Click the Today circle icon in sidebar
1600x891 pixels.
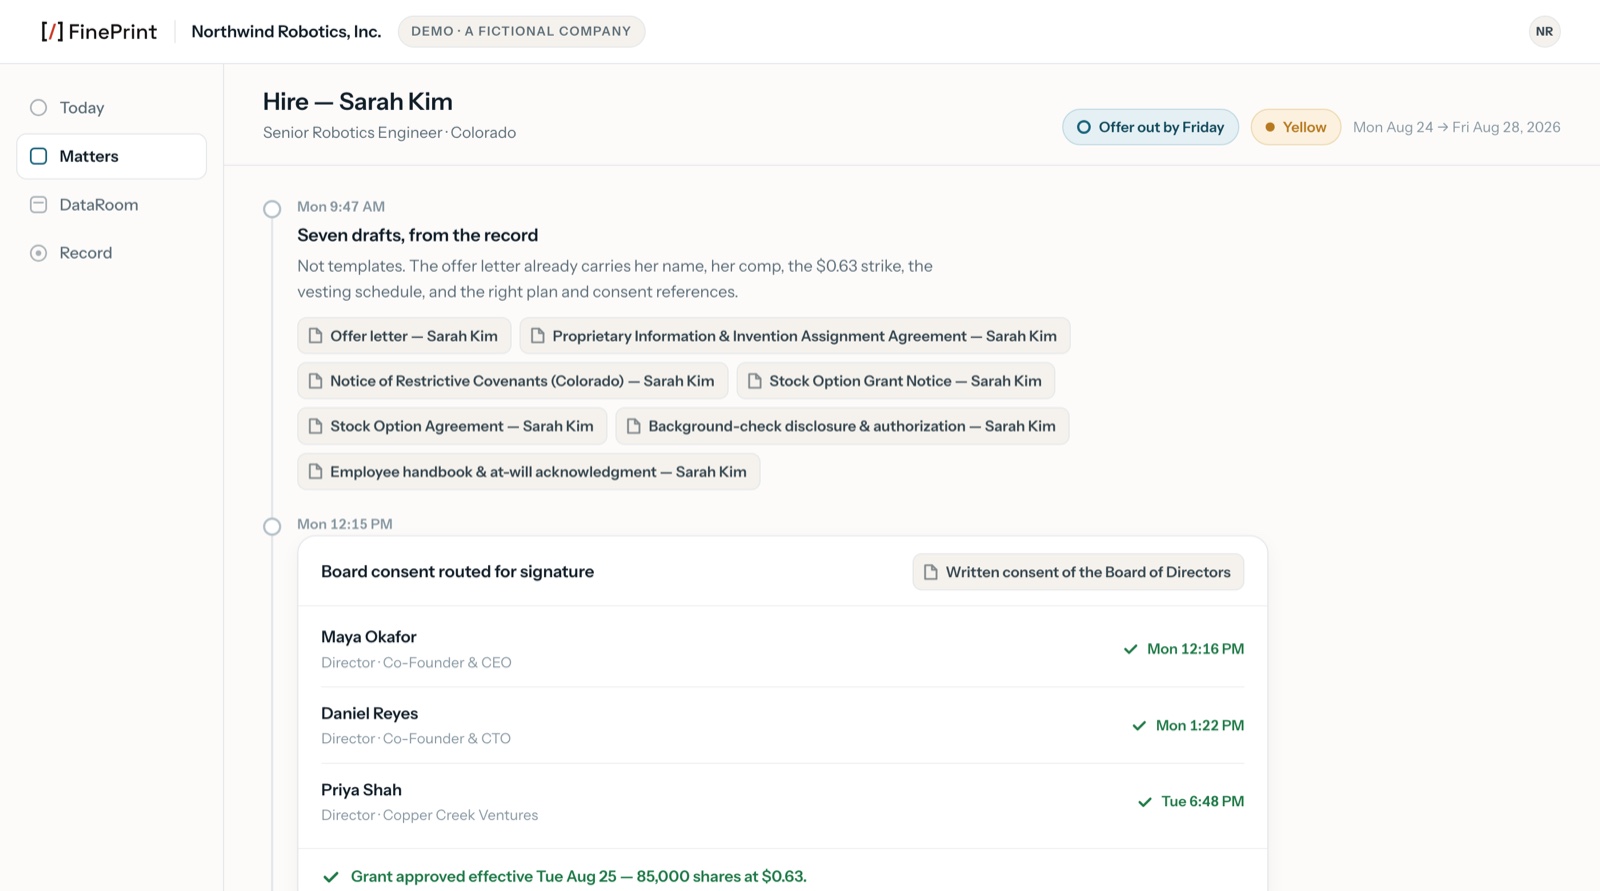[x=38, y=107]
